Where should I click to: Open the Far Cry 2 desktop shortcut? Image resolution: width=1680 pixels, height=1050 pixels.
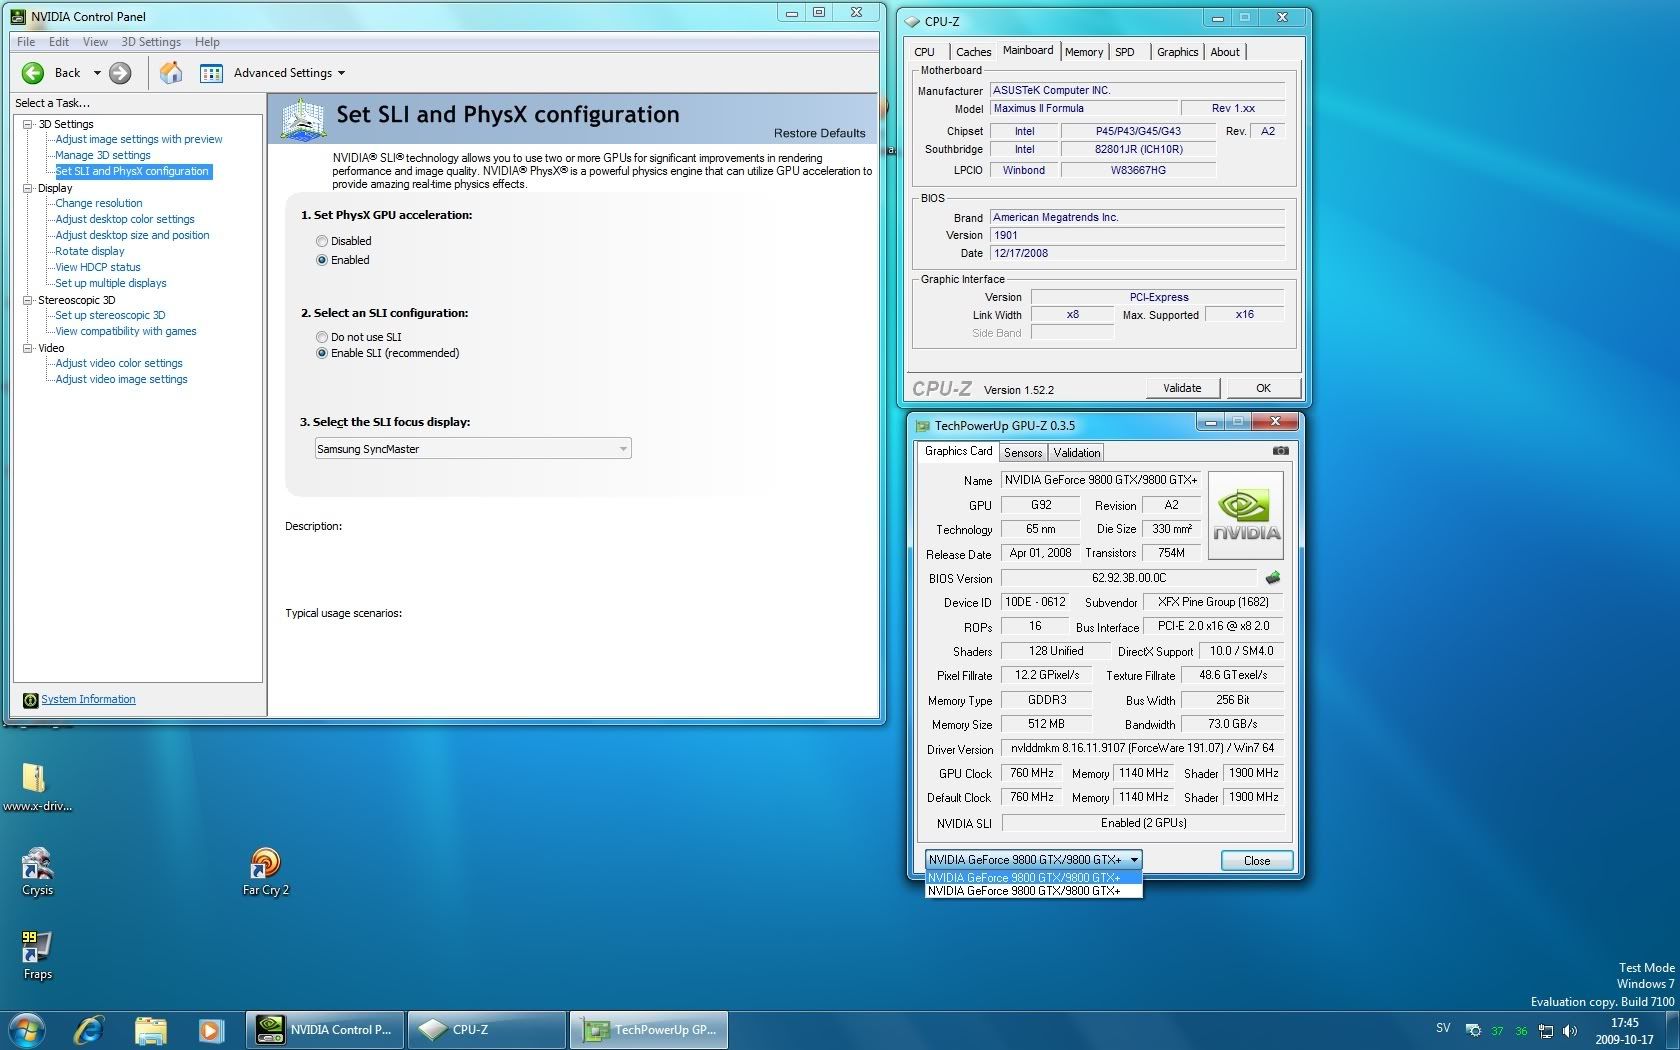click(x=265, y=871)
